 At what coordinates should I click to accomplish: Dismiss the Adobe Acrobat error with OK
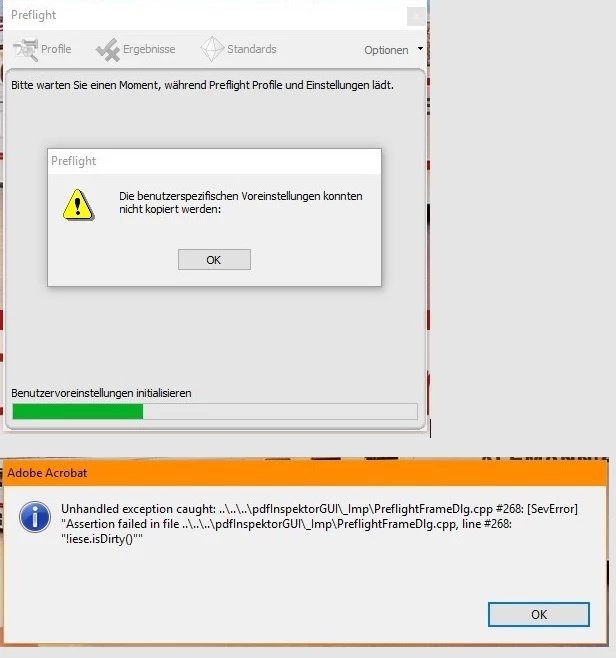click(539, 614)
